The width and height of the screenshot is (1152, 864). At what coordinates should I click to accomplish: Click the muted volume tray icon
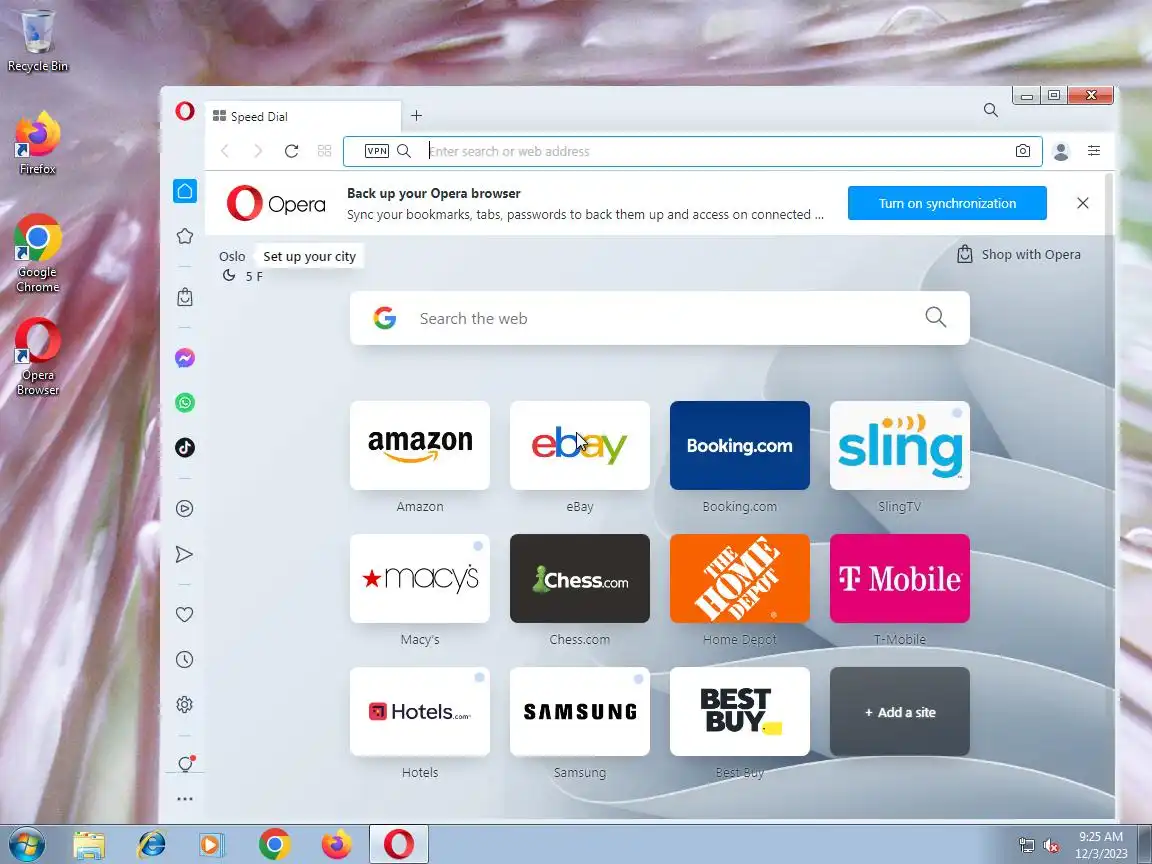pyautogui.click(x=1051, y=846)
